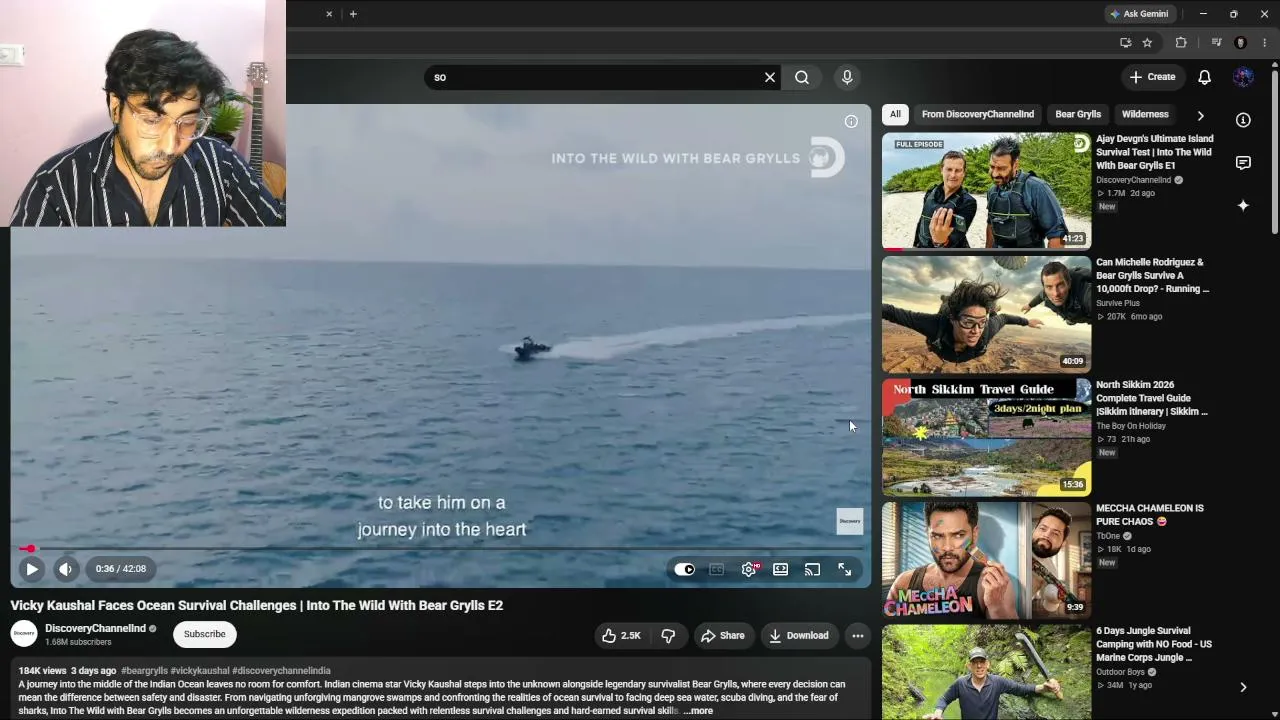Play the paused video
The image size is (1280, 720).
pos(32,569)
